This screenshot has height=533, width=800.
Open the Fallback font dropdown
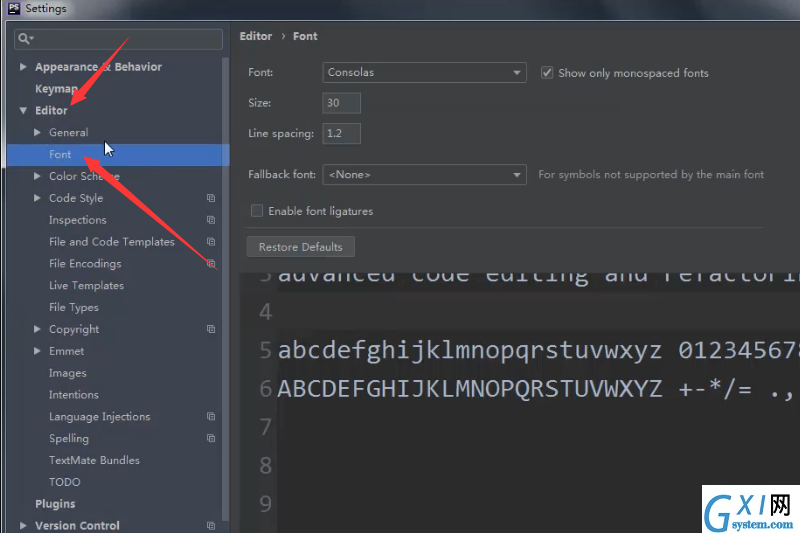(x=424, y=174)
